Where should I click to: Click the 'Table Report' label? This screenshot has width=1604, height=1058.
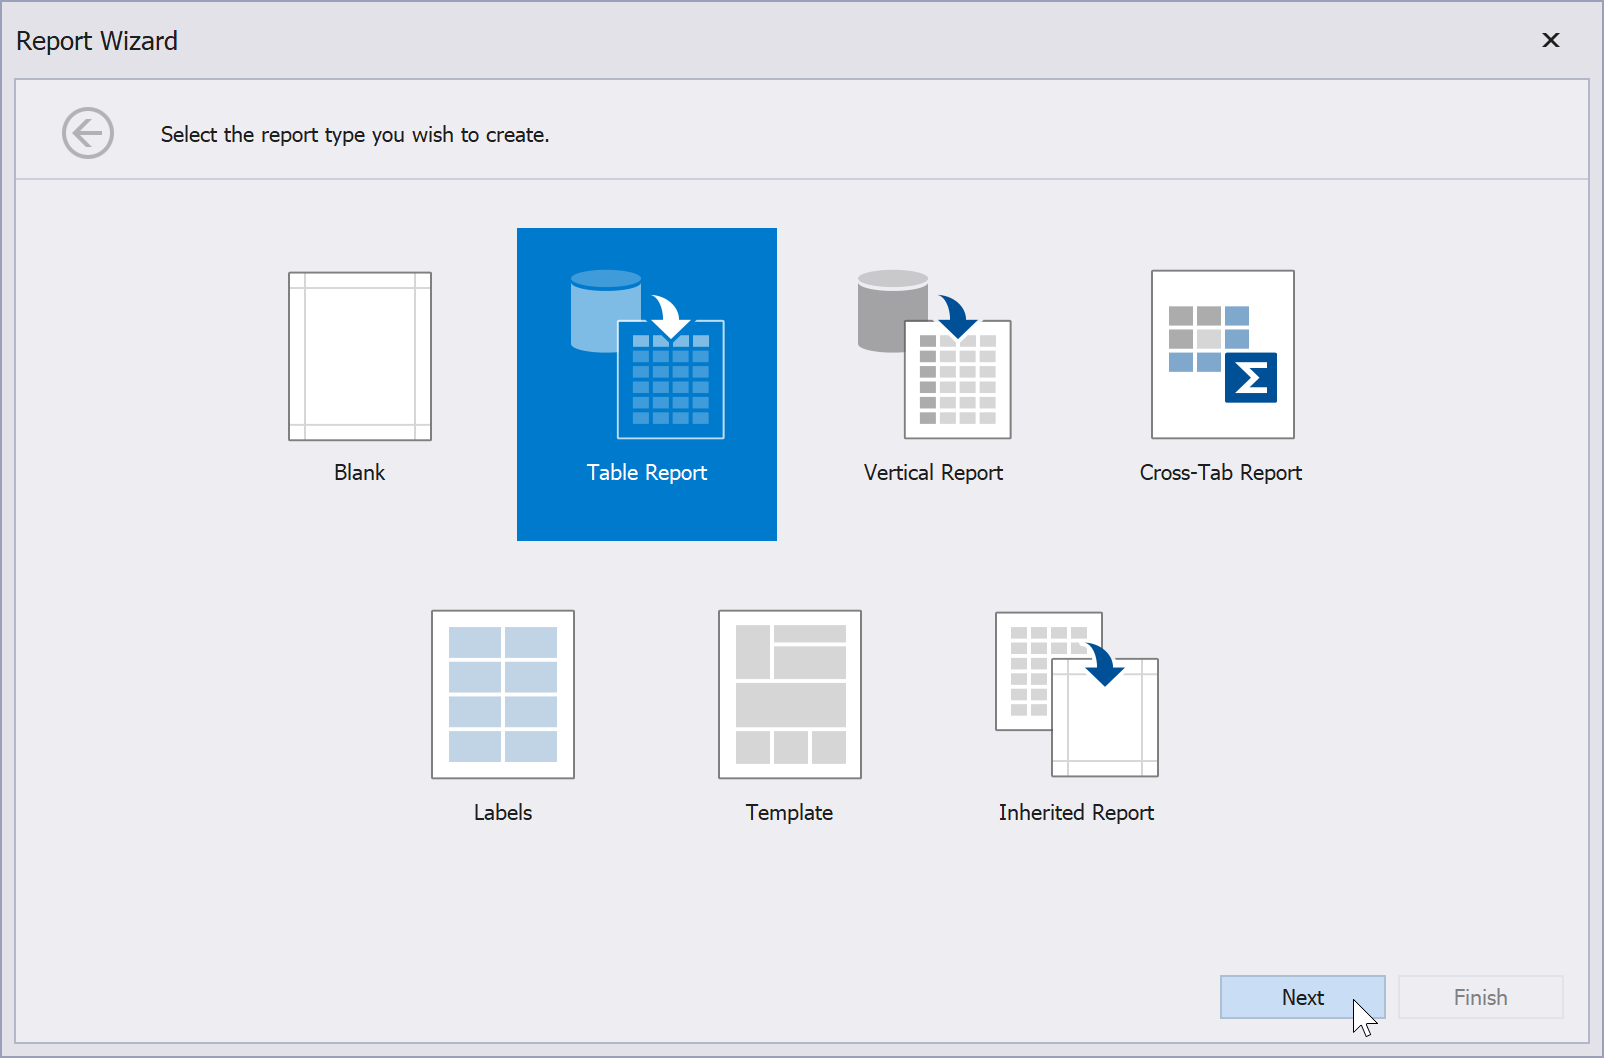647,473
